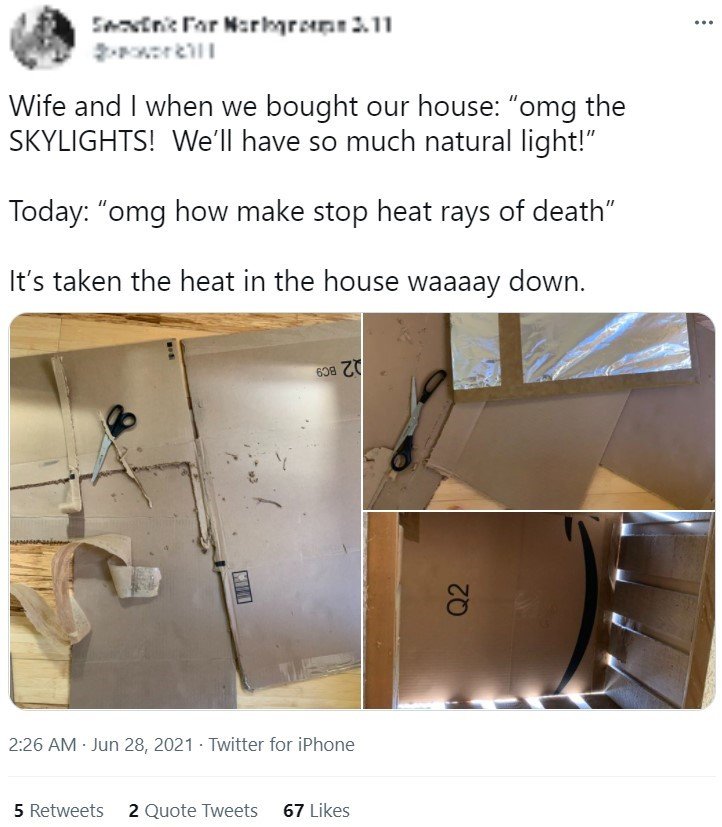Click the 'heat in the house' sentence
This screenshot has width=722, height=827.
297,281
